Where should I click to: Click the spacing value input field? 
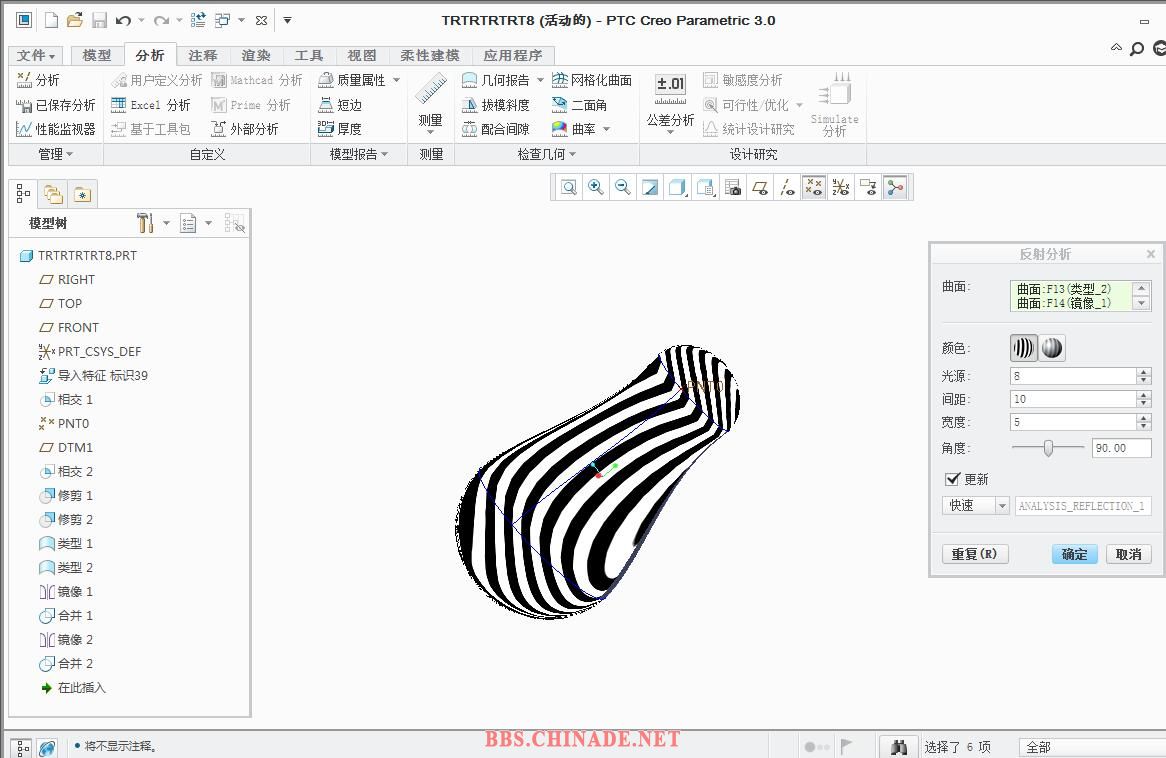[x=1074, y=399]
